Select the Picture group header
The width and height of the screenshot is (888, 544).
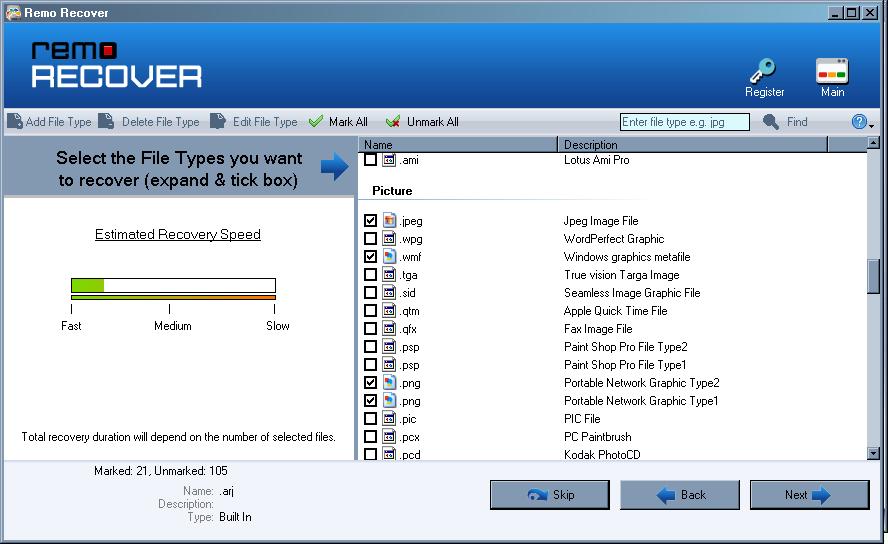(x=392, y=191)
